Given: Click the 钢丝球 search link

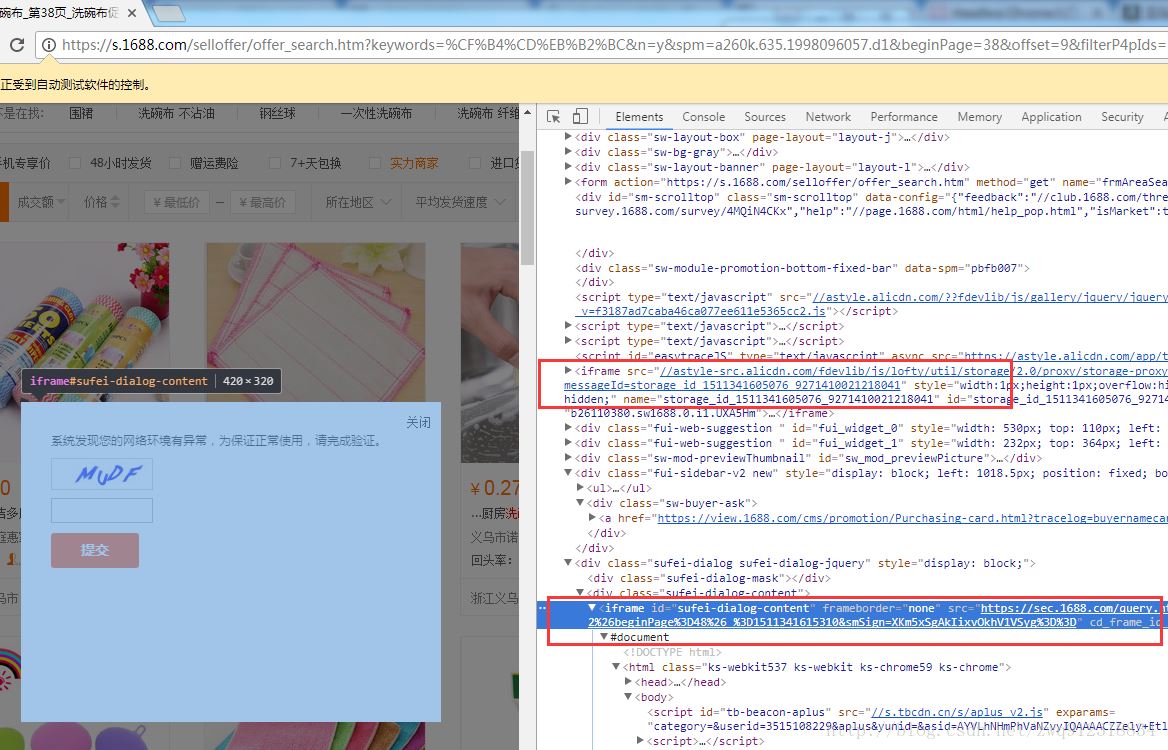Looking at the screenshot, I should pos(277,113).
